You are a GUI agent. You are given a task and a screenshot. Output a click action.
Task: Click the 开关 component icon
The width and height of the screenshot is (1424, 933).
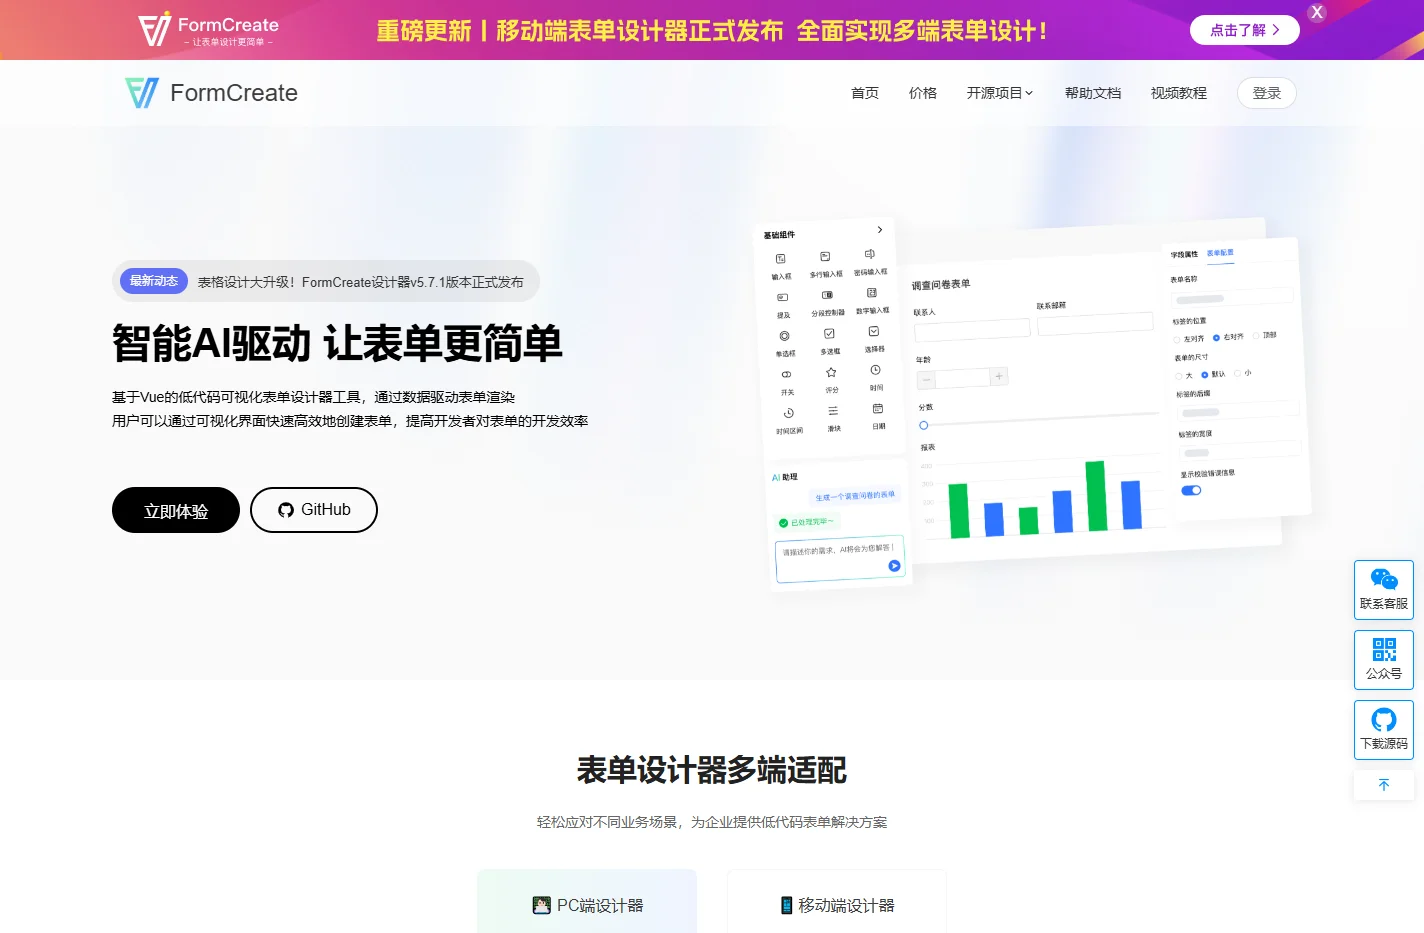[786, 374]
